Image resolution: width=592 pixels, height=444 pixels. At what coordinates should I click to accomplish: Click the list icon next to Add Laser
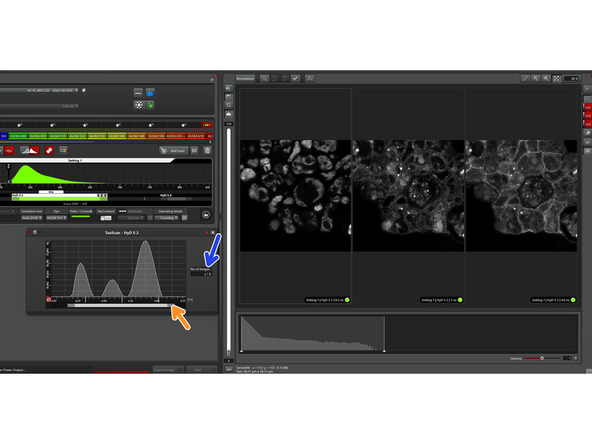194,151
